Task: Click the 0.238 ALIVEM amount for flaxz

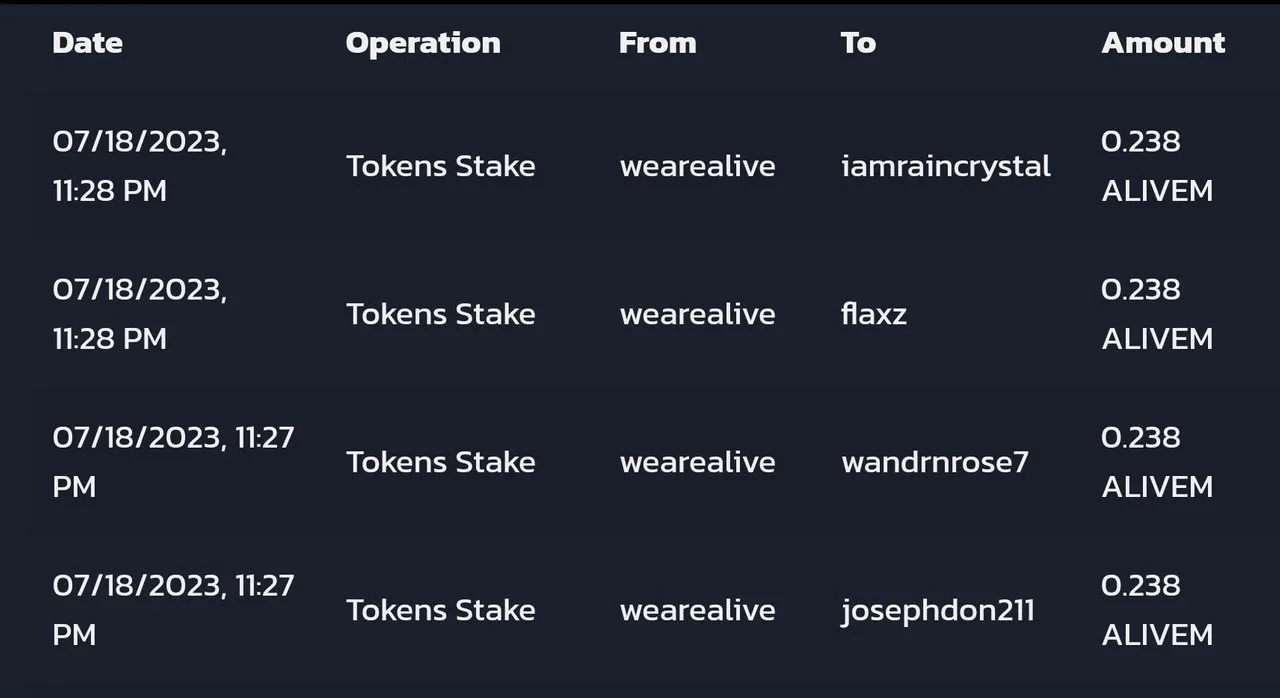Action: 1157,314
